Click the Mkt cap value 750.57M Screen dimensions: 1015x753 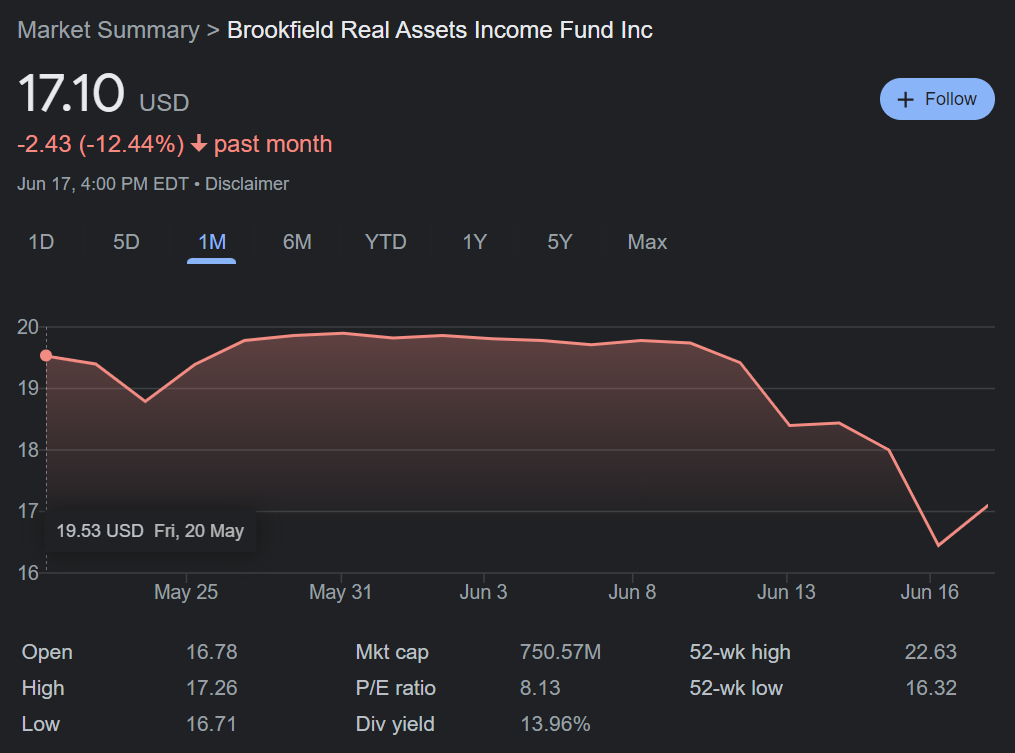click(x=561, y=652)
